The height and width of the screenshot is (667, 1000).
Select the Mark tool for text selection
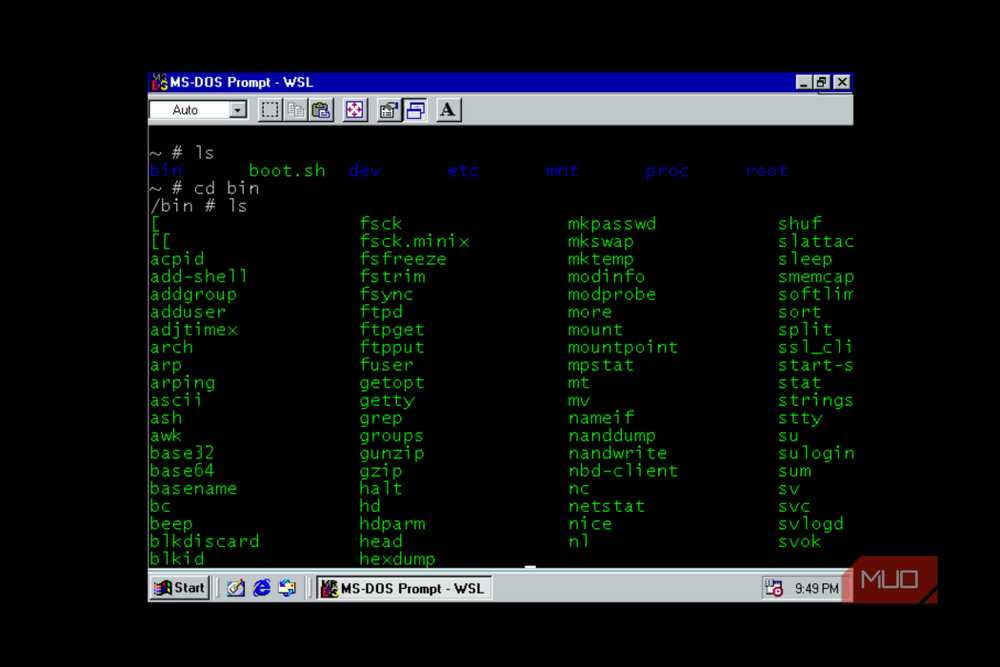[x=269, y=110]
